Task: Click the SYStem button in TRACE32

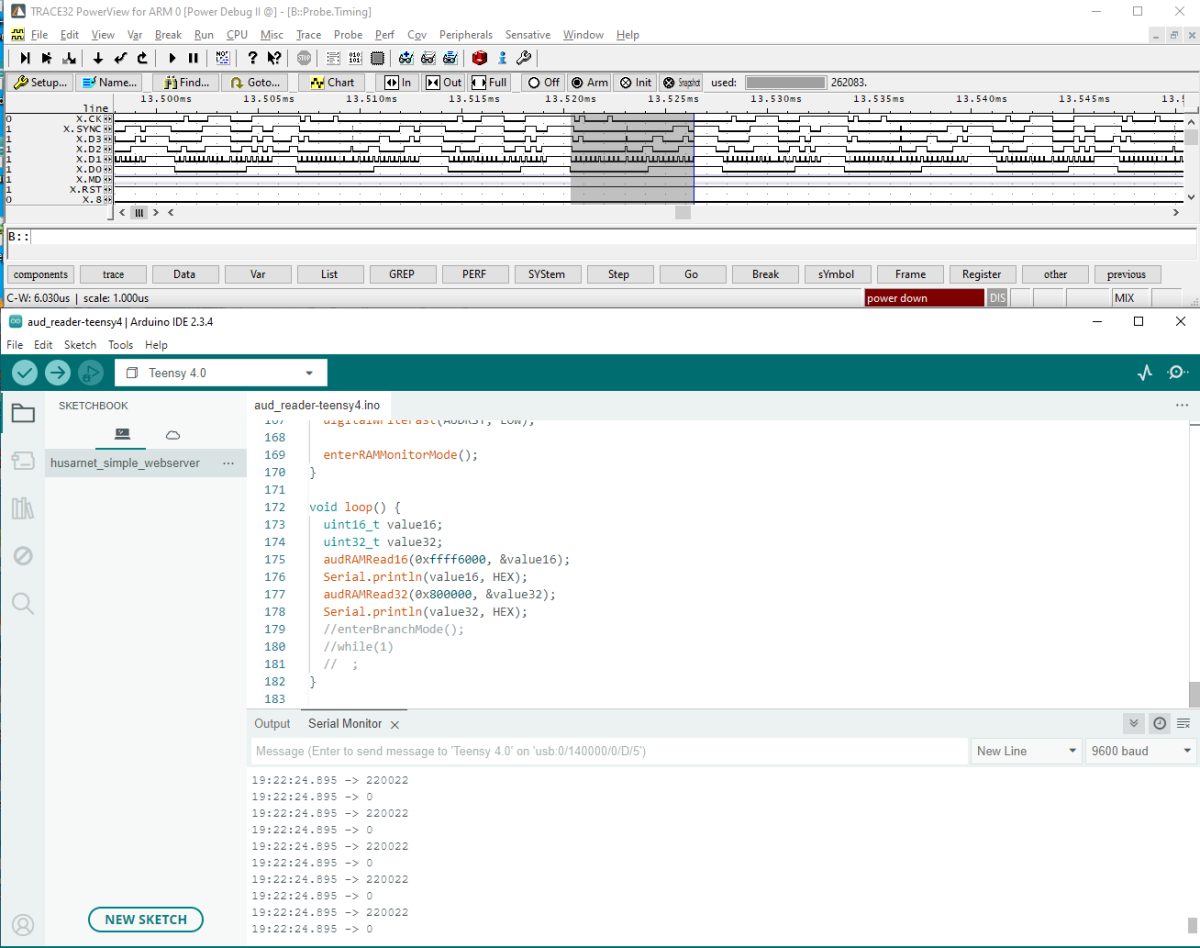Action: [x=547, y=273]
